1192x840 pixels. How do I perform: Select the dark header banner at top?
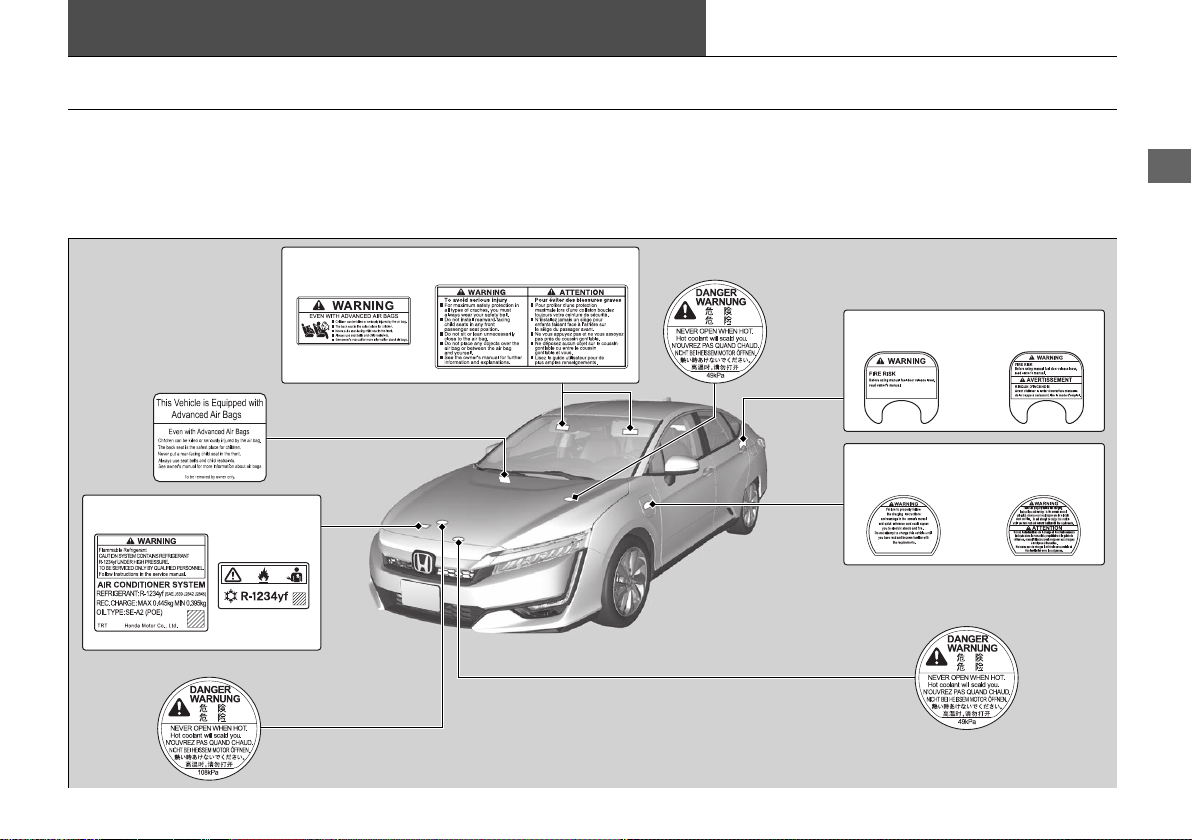[x=387, y=28]
